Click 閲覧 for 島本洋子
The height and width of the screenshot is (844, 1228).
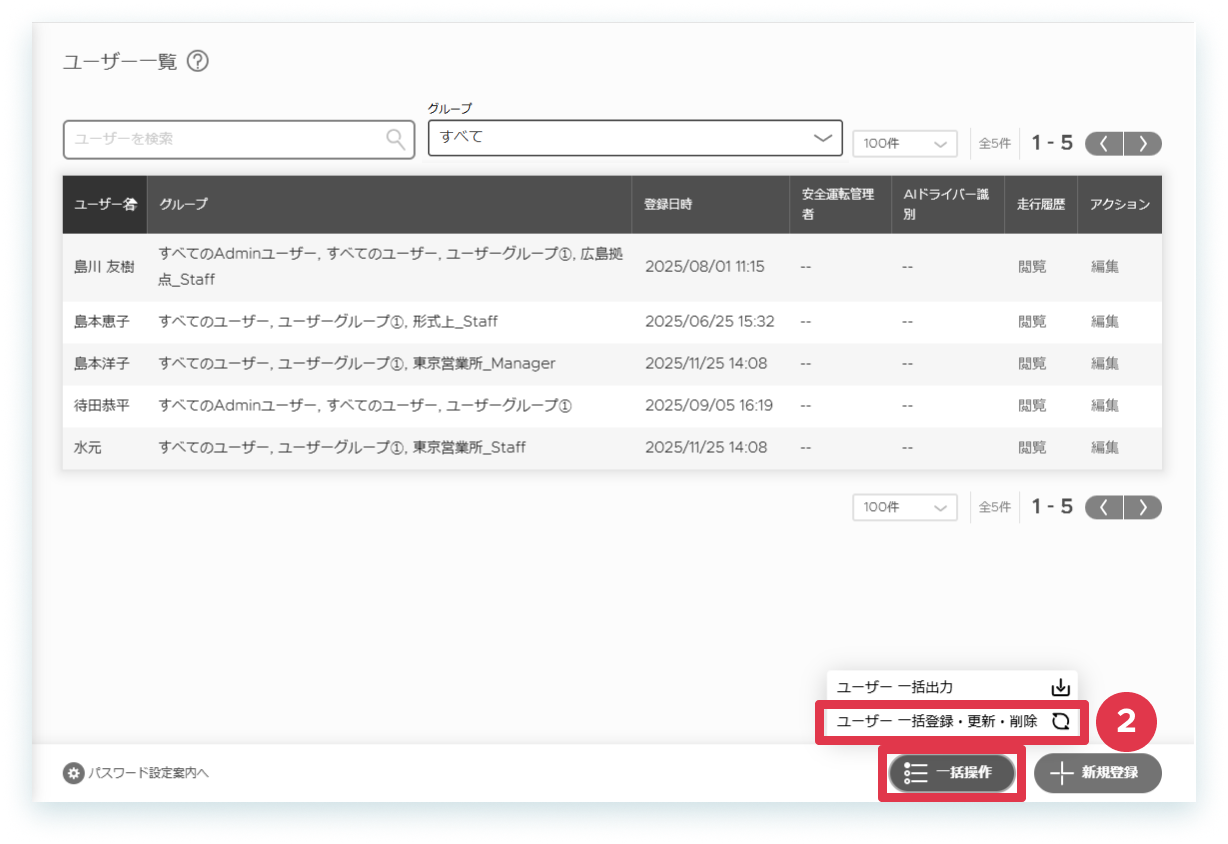coord(1032,364)
